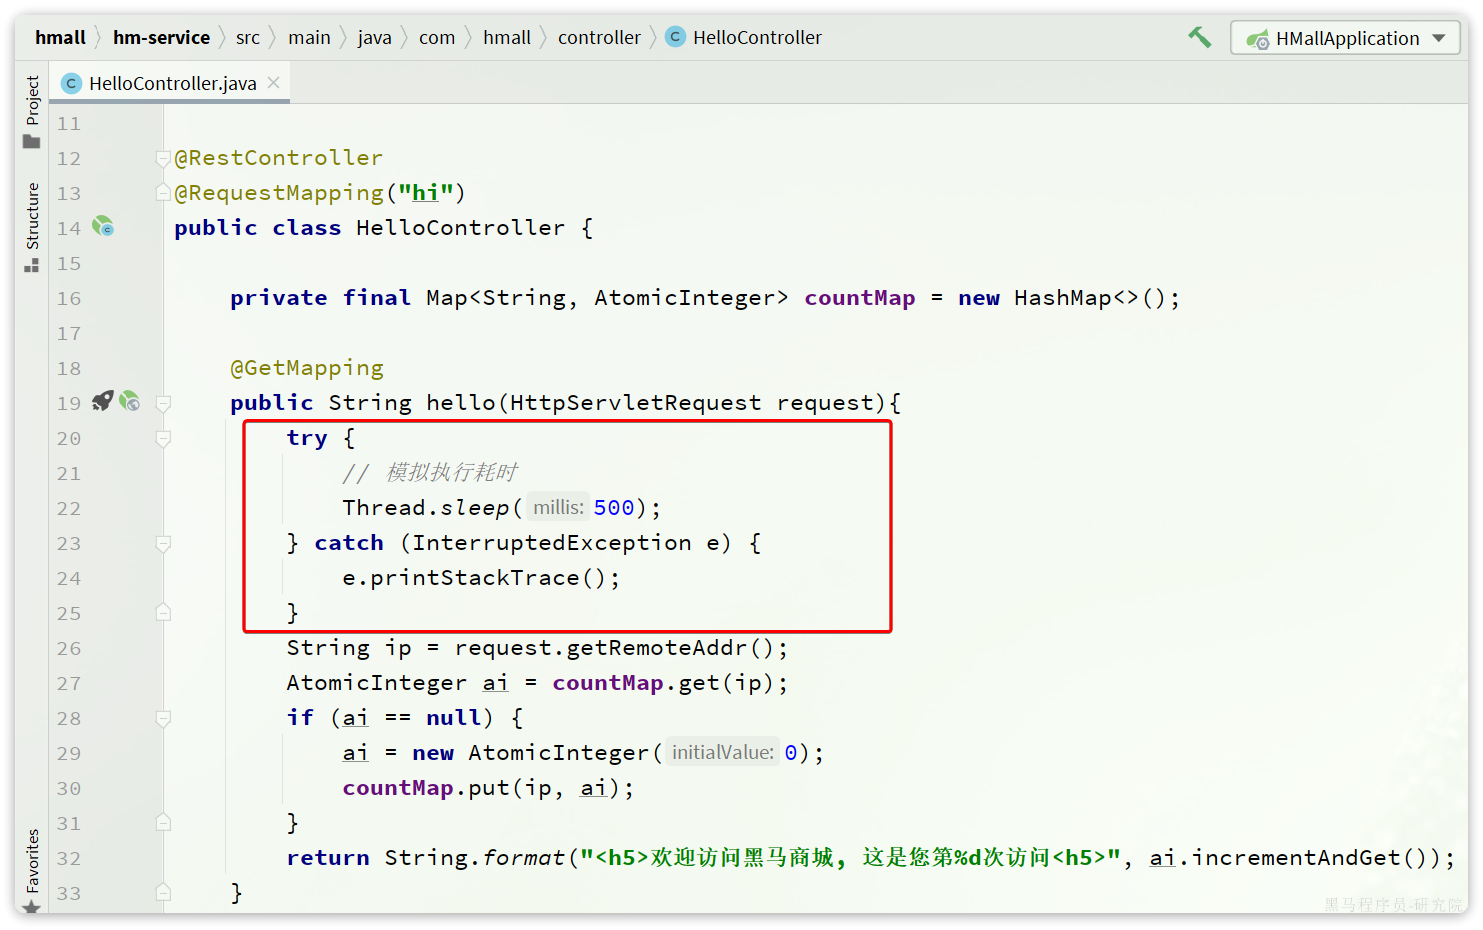The height and width of the screenshot is (930, 1483).
Task: Click the Spring globe gutter icon on line 19
Action: click(x=129, y=402)
